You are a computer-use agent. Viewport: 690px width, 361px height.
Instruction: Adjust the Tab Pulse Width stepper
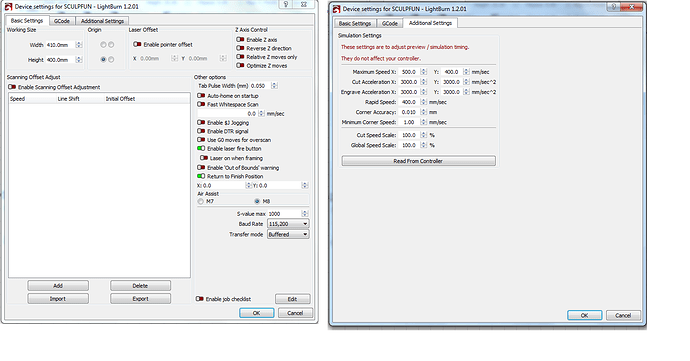(274, 86)
